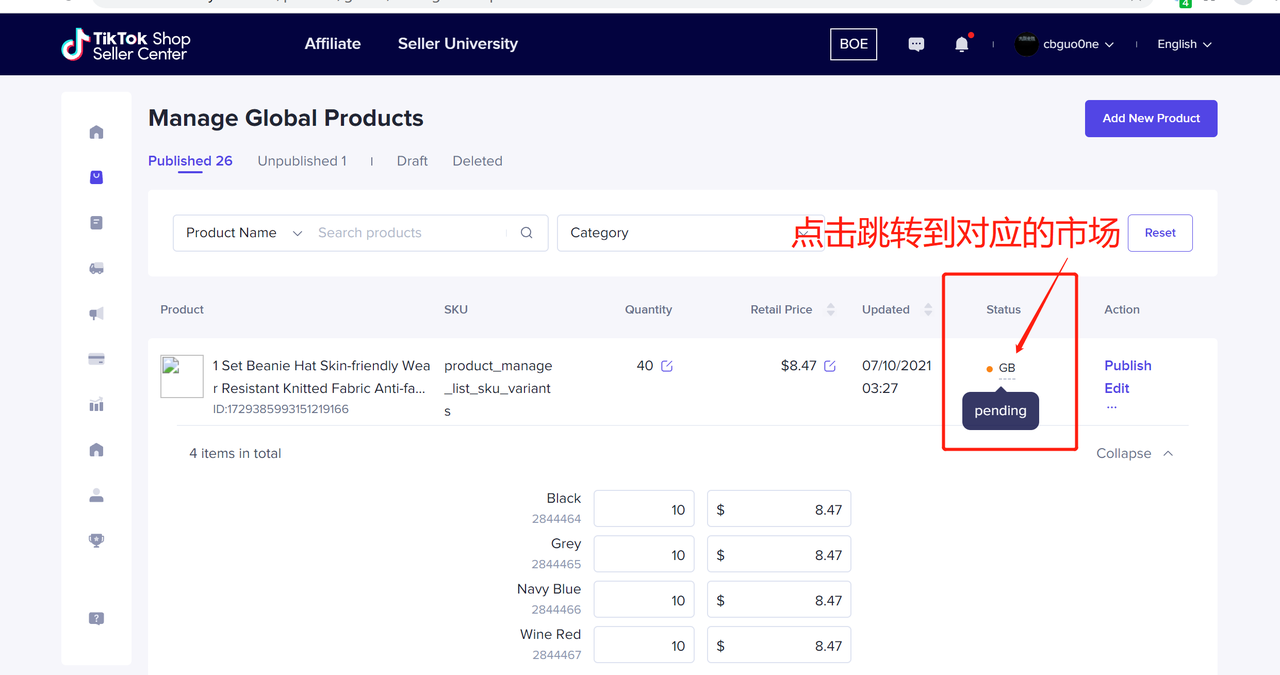
Task: Click the edit icon next to quantity 40
Action: click(x=667, y=366)
